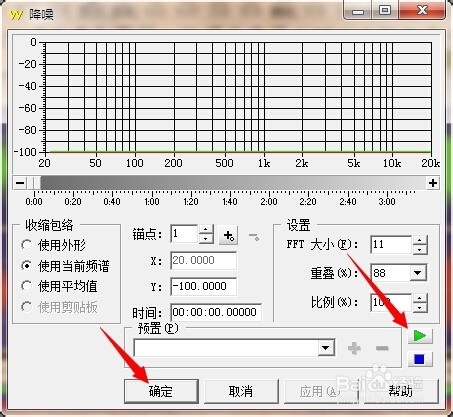
Task: Delete the current preset
Action: click(382, 348)
